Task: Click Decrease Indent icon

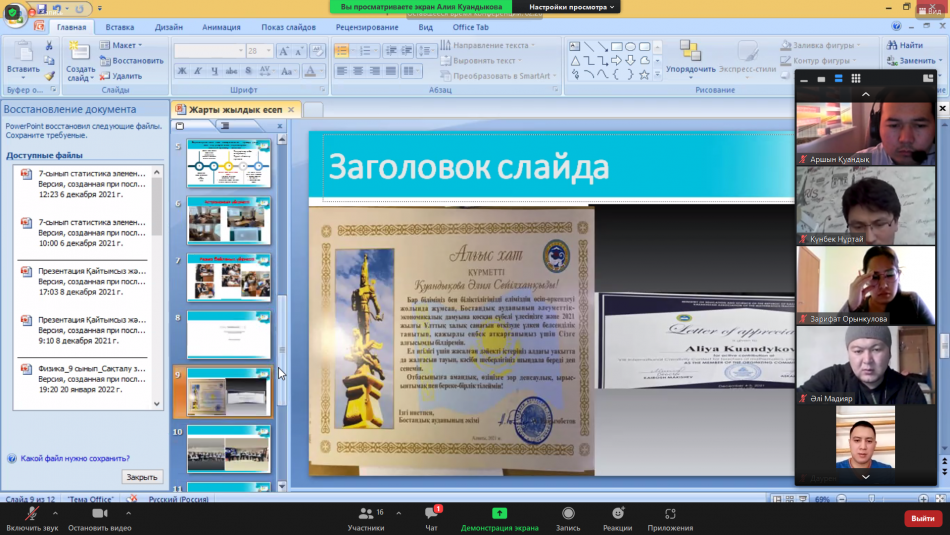Action: (391, 51)
